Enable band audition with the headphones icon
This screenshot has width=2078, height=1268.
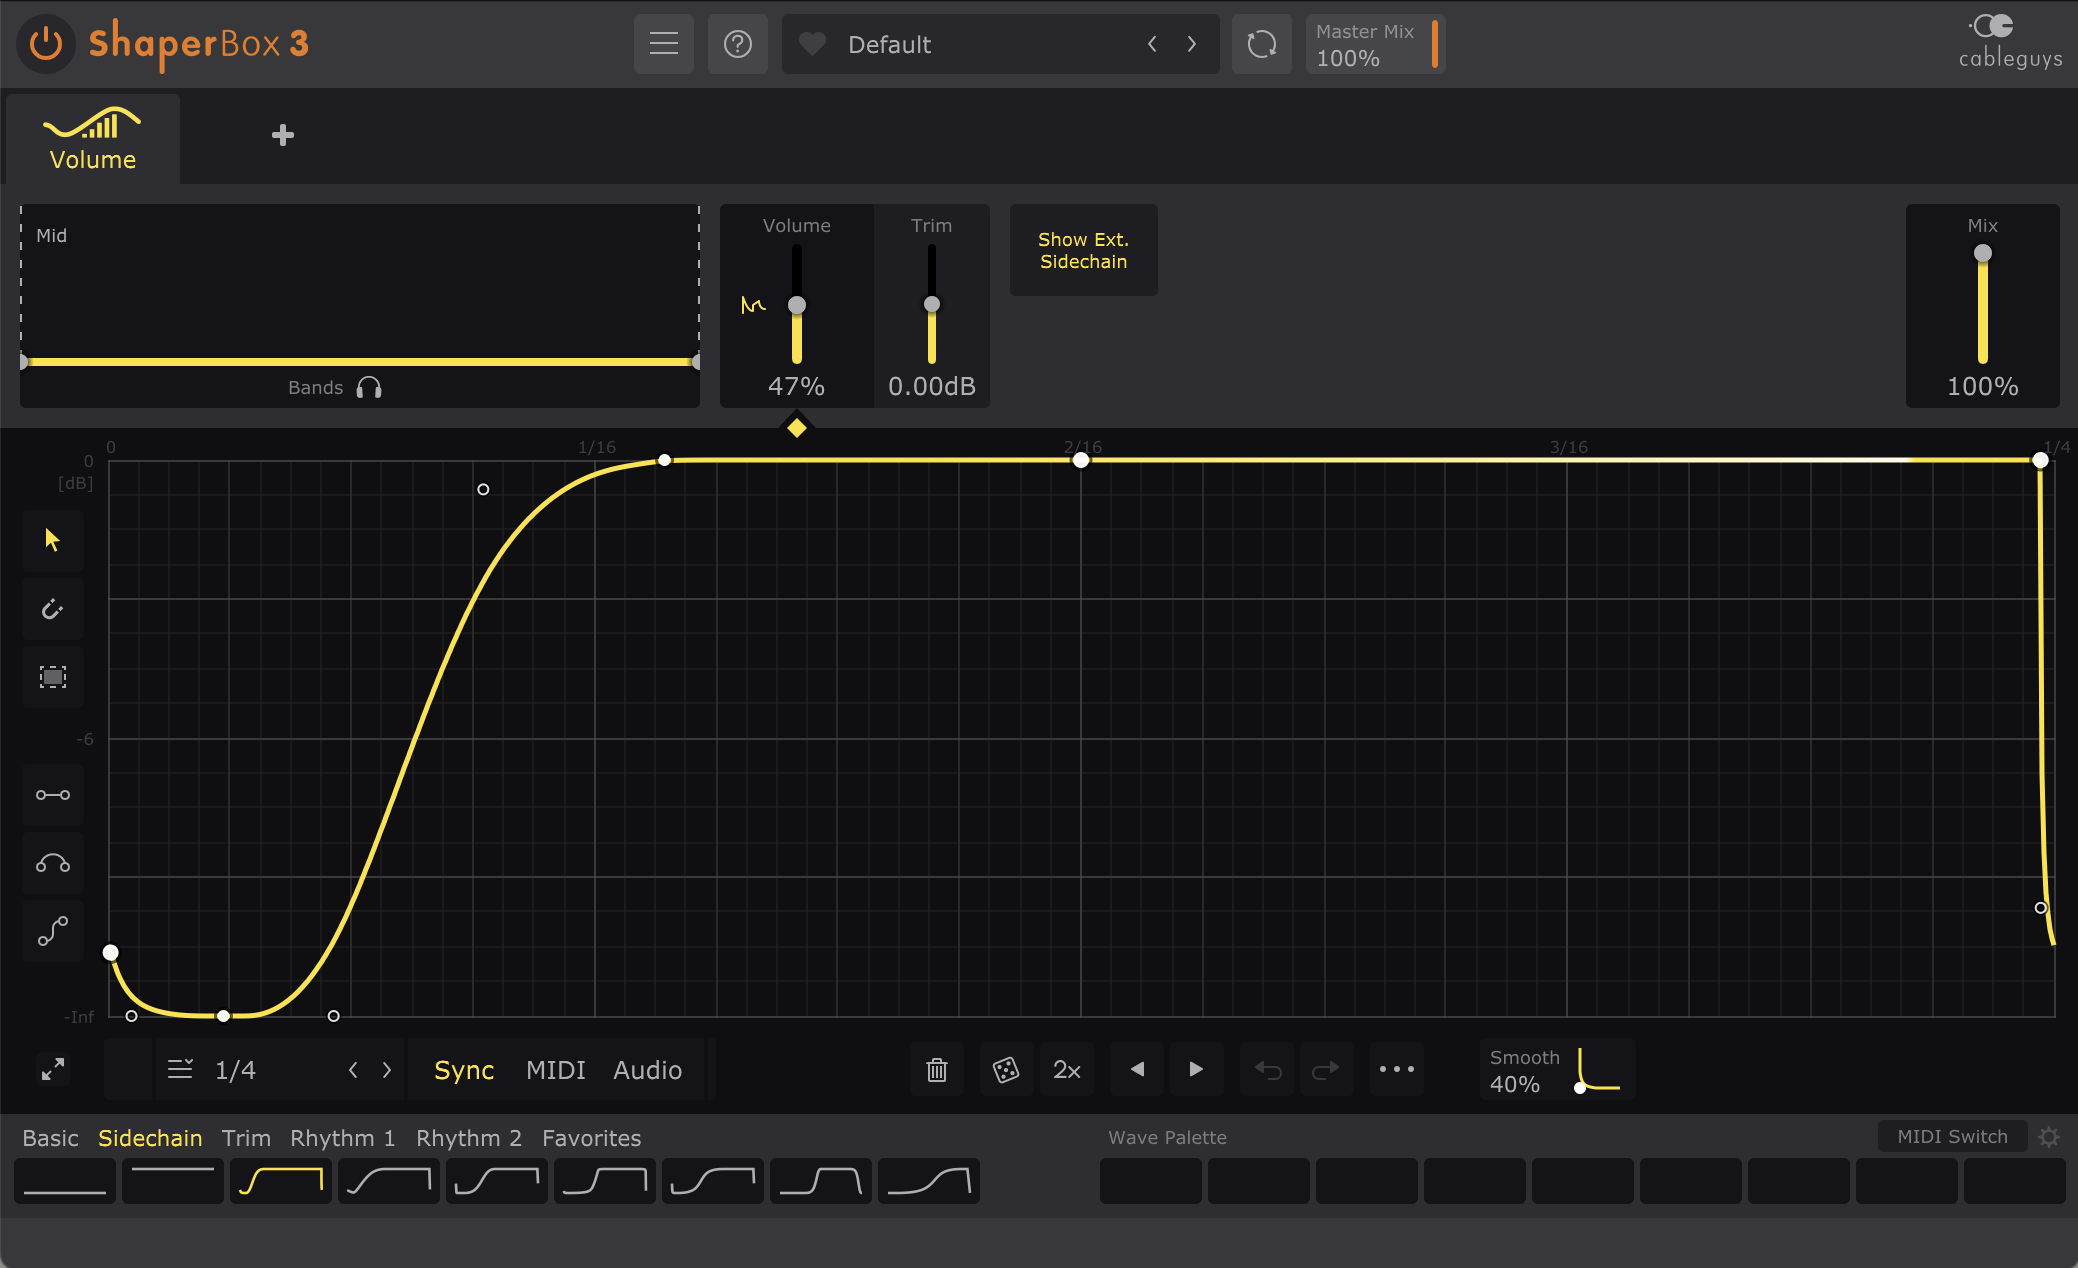(x=368, y=387)
